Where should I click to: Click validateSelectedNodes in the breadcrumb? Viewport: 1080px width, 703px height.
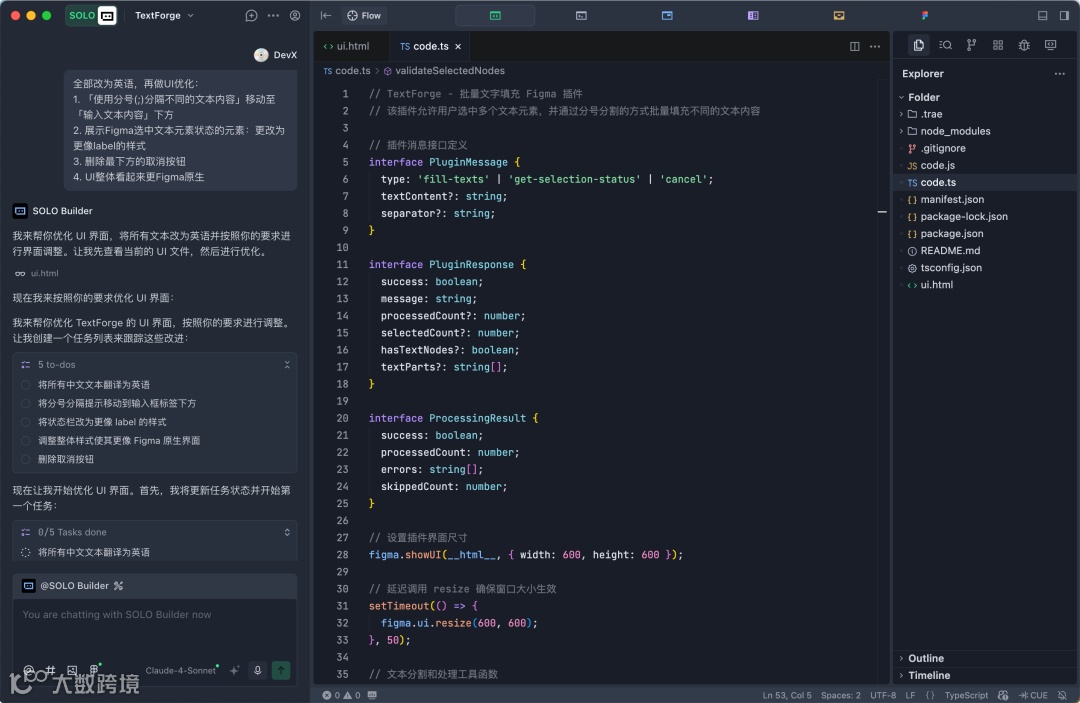(449, 70)
